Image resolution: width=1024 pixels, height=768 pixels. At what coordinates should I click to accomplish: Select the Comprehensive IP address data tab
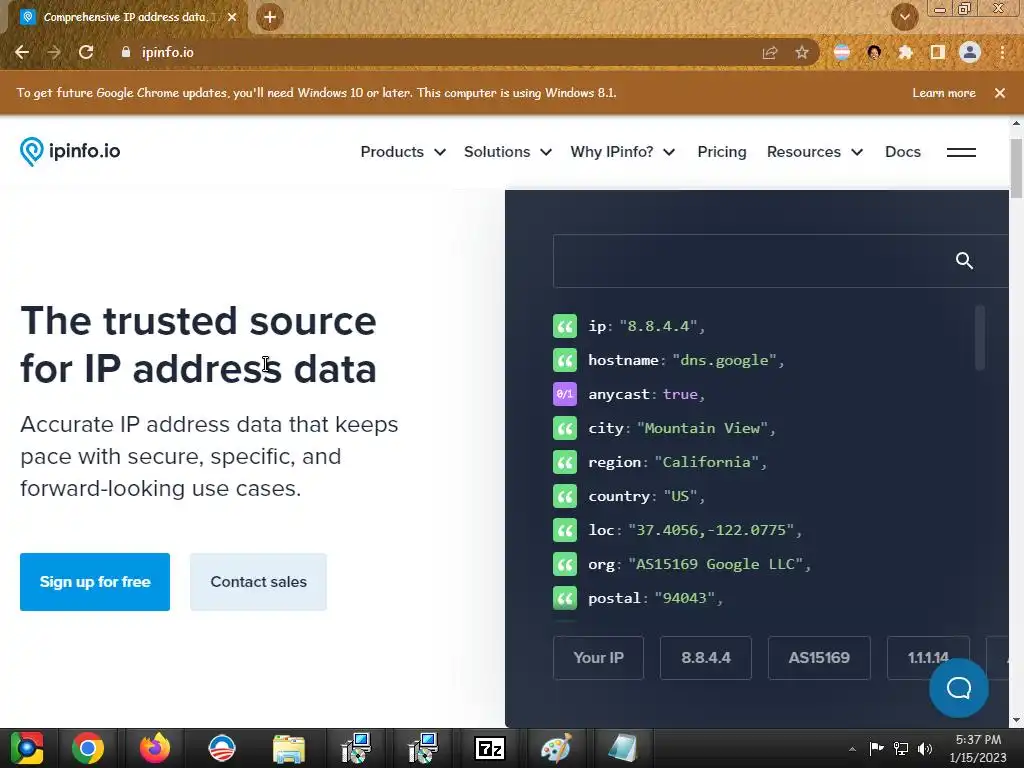tap(125, 17)
